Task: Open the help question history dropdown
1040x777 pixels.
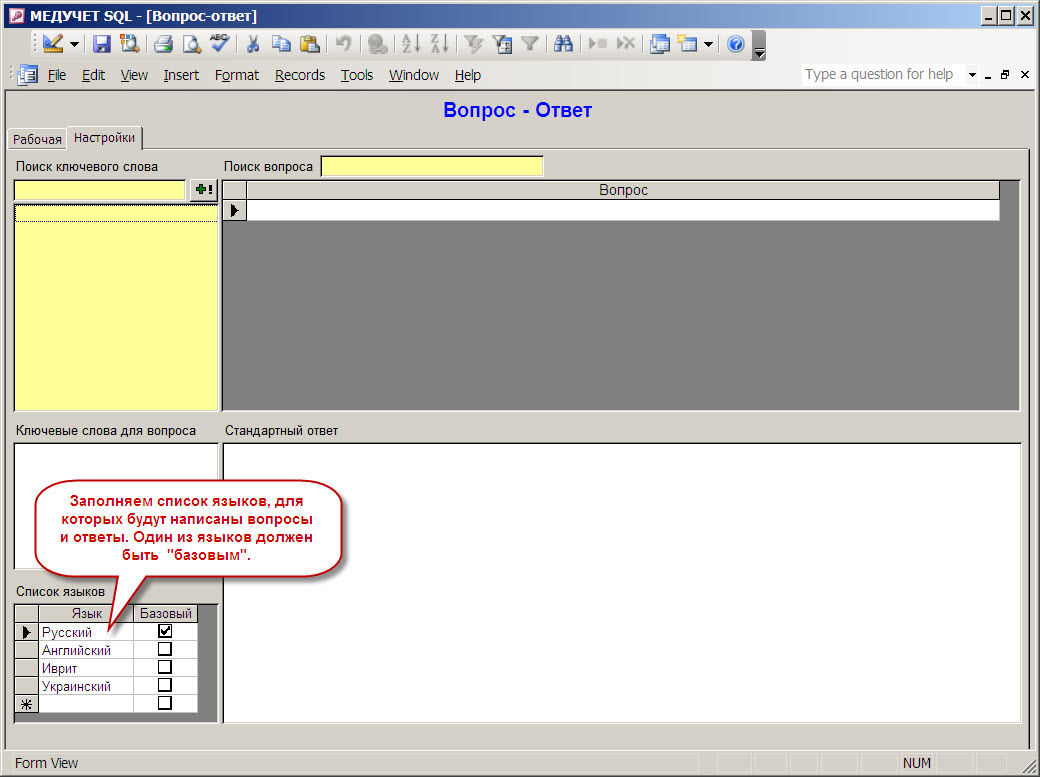Action: pos(972,75)
